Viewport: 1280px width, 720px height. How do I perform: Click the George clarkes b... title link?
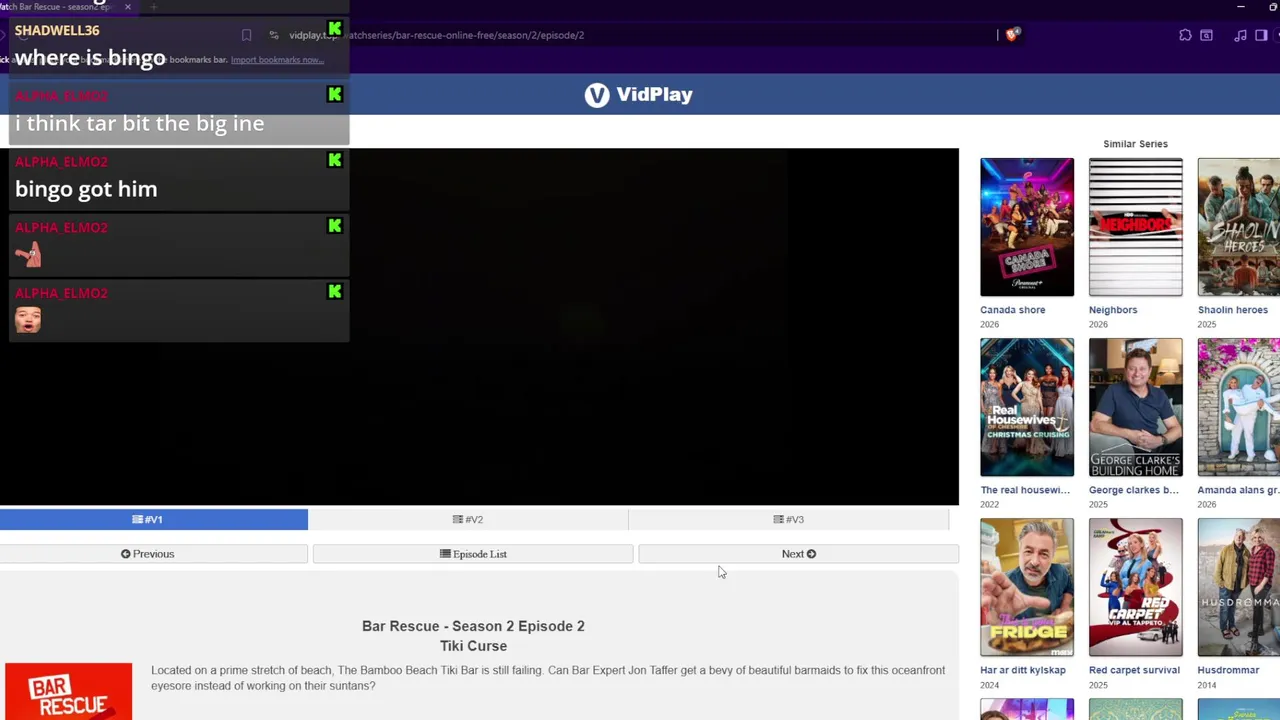click(1134, 490)
